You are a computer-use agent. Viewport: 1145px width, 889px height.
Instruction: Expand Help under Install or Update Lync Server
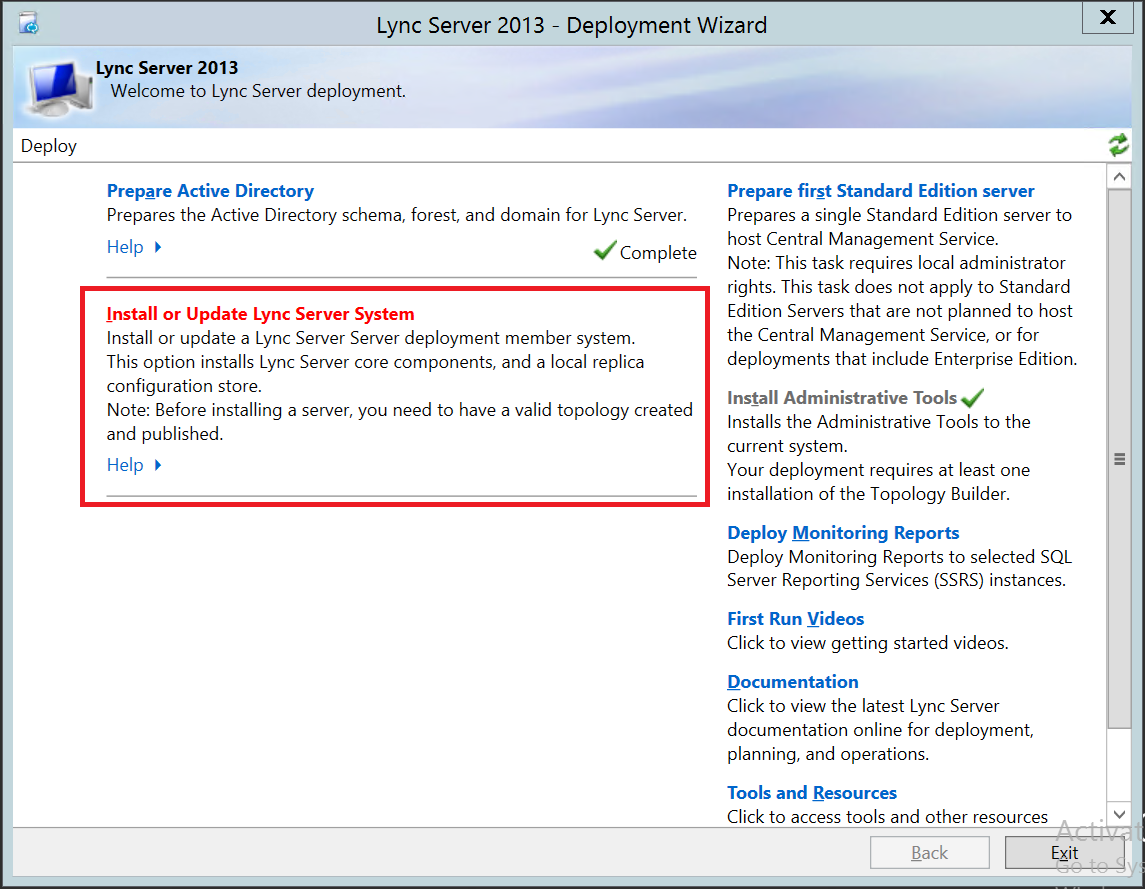click(x=134, y=465)
